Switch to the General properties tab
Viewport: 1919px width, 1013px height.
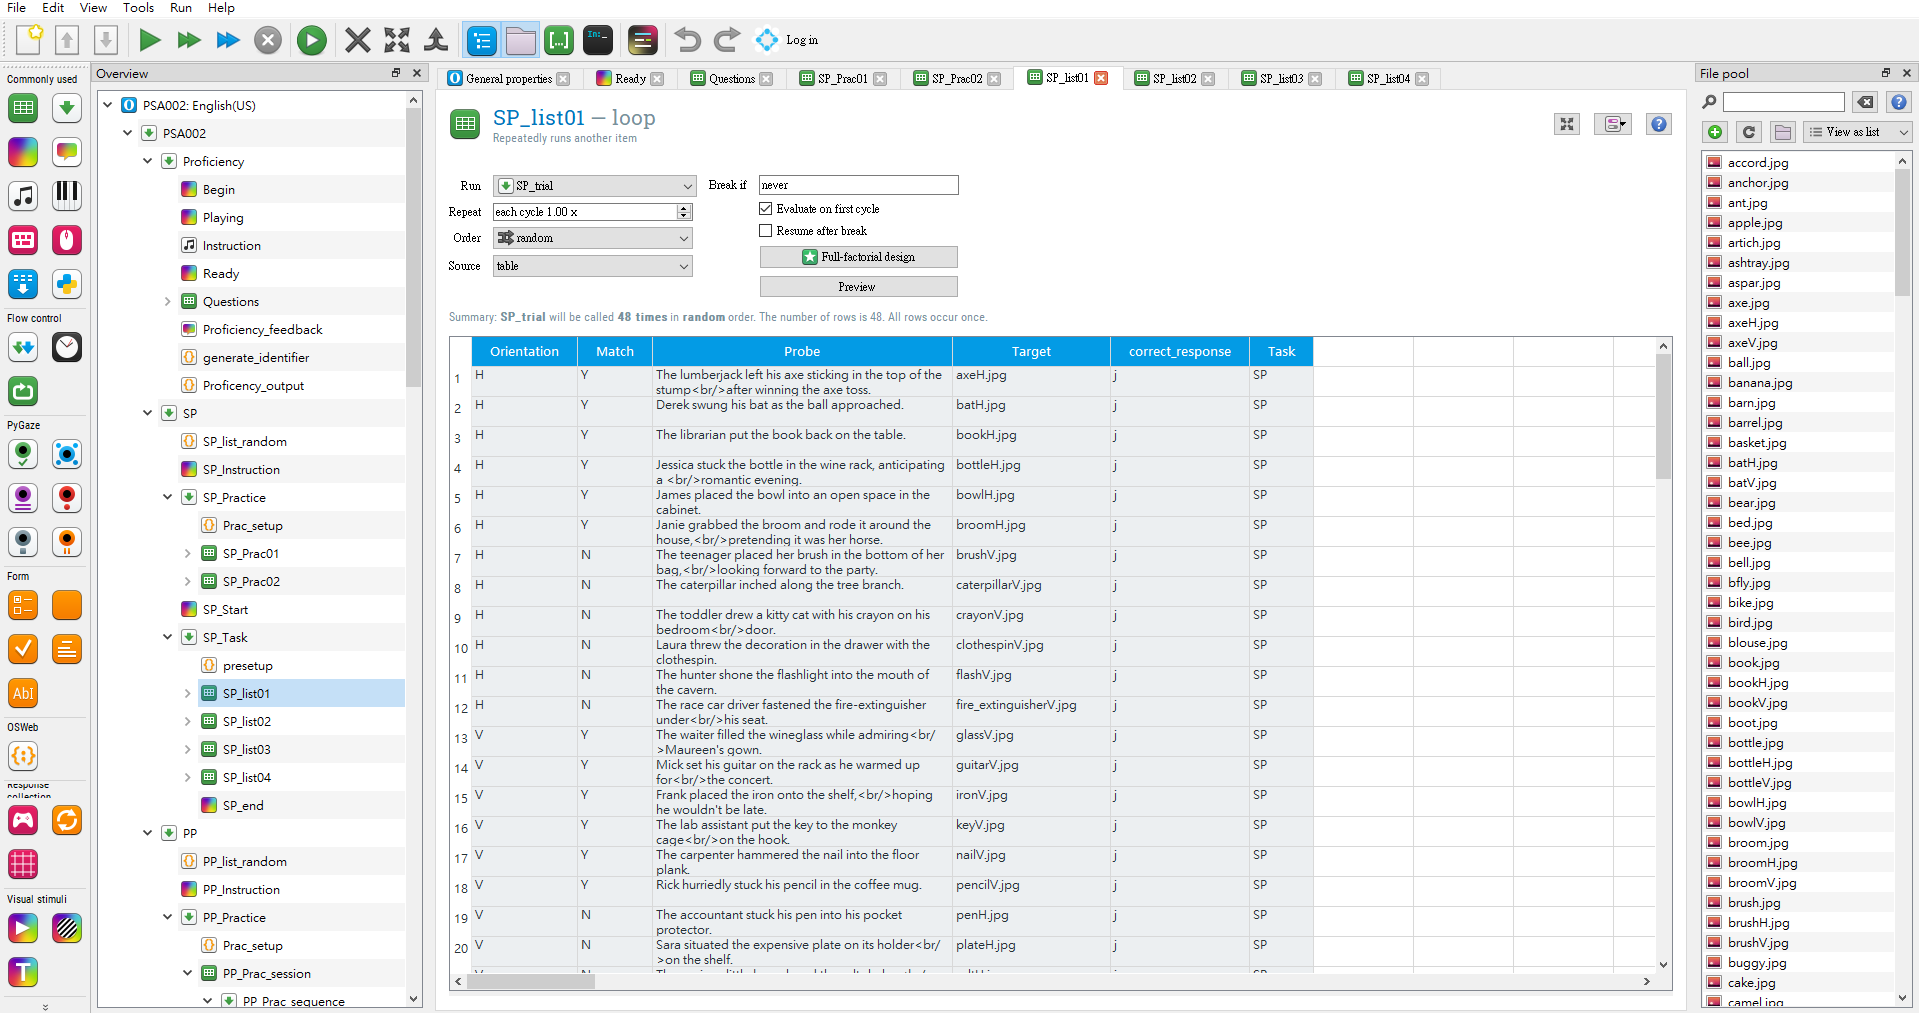(x=509, y=79)
